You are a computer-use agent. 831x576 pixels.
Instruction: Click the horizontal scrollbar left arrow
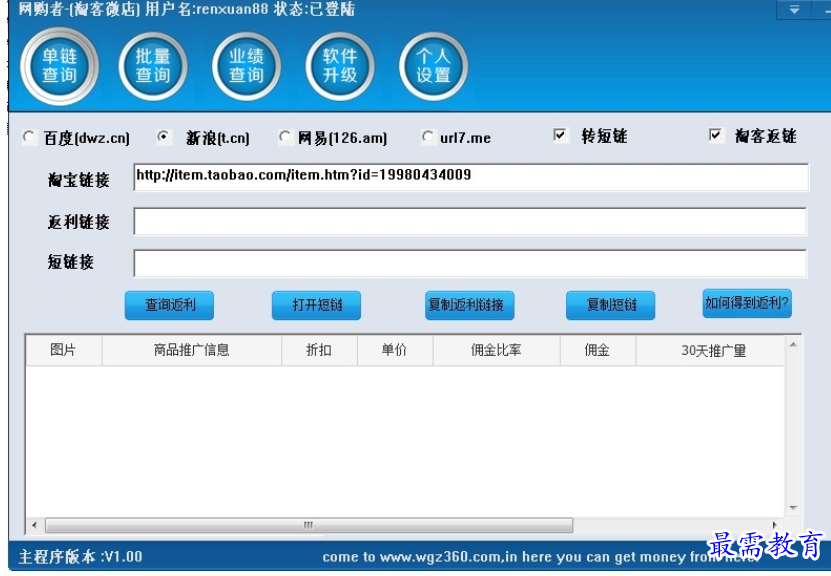[x=34, y=525]
